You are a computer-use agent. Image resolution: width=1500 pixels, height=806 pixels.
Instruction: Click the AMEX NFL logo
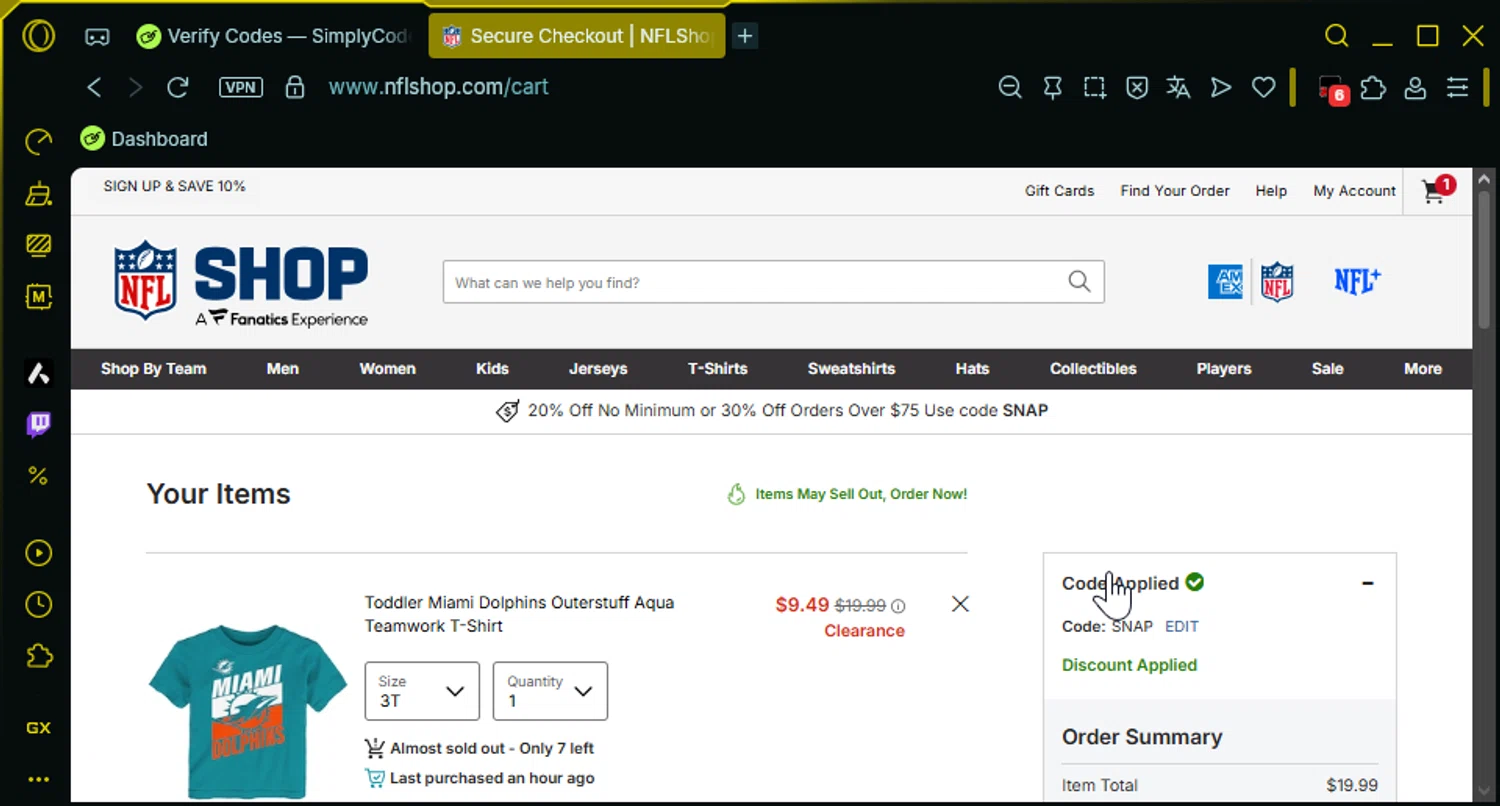[1251, 282]
